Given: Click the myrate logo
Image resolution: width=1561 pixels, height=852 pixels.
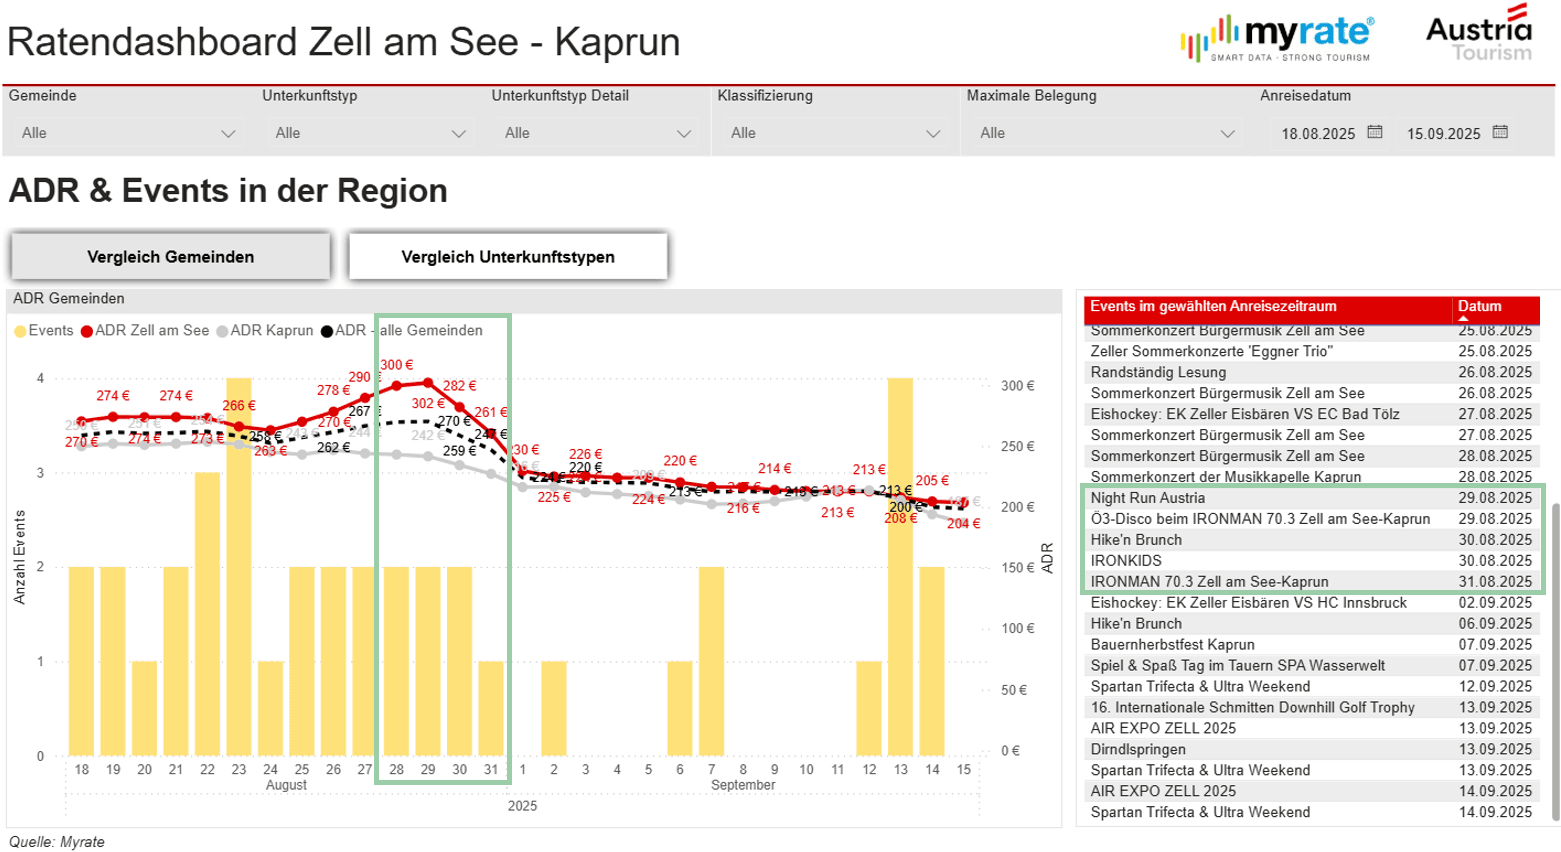Looking at the screenshot, I should [x=1277, y=38].
